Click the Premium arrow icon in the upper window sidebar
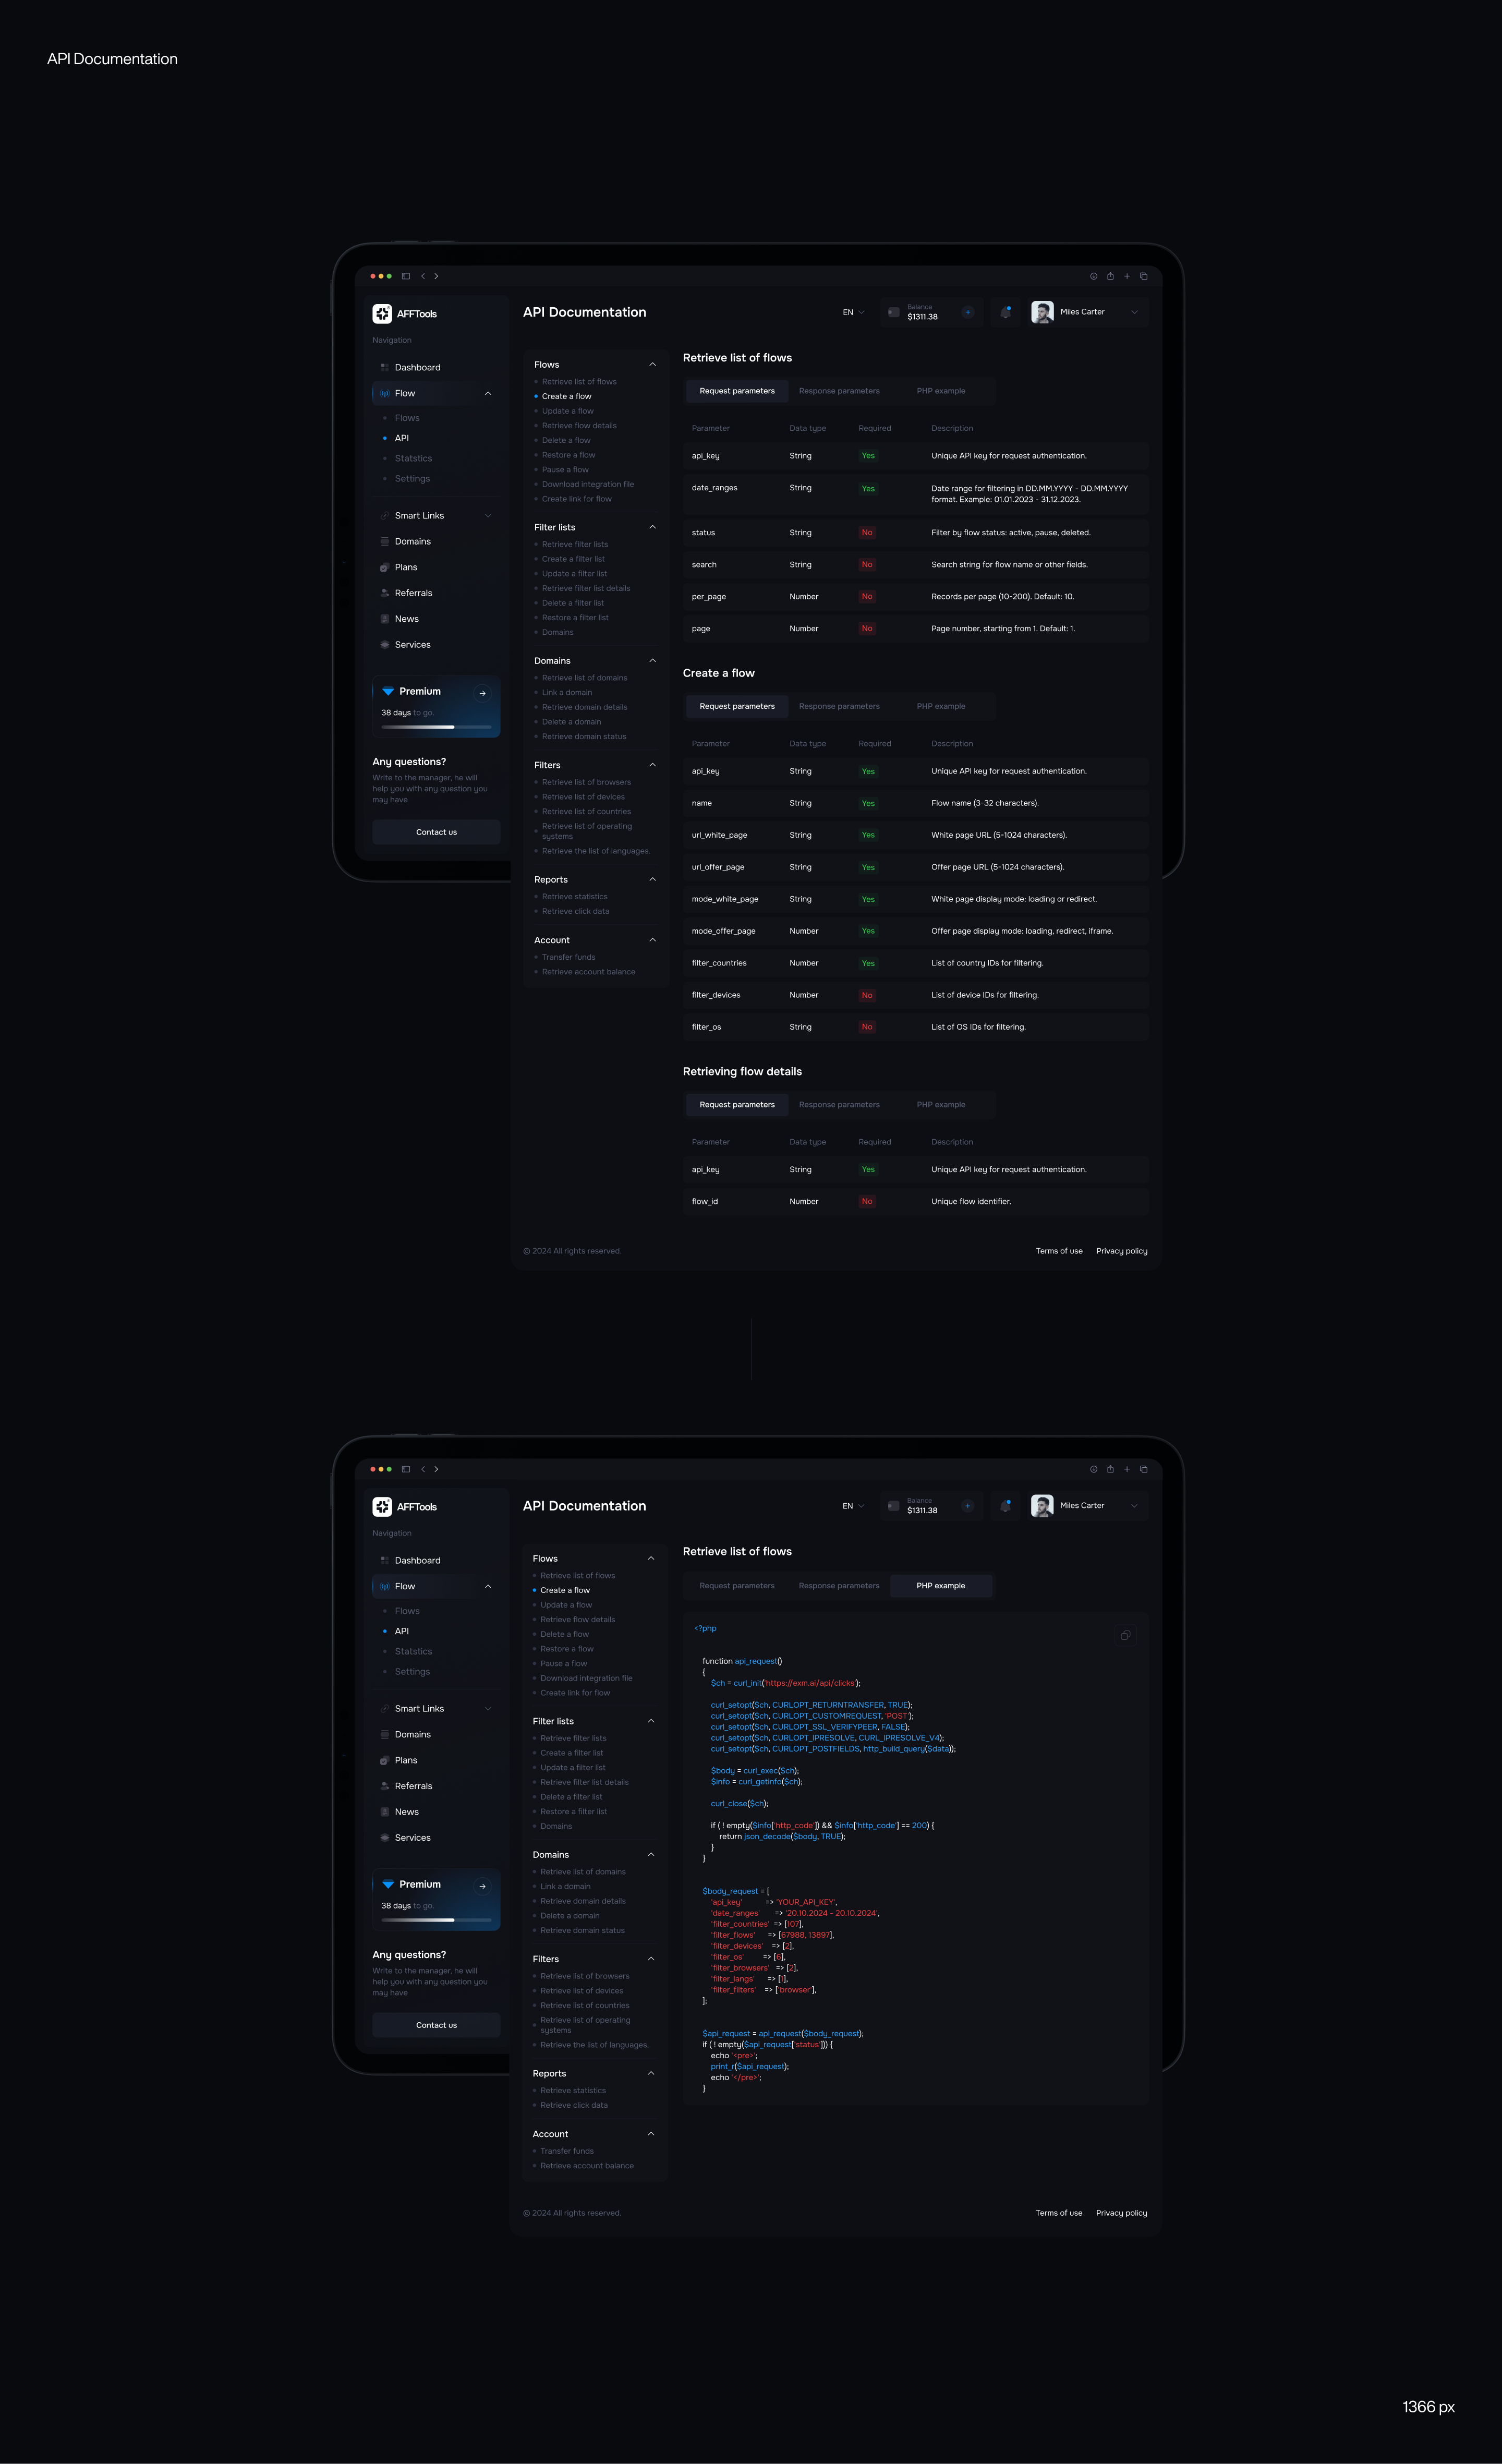 (482, 693)
